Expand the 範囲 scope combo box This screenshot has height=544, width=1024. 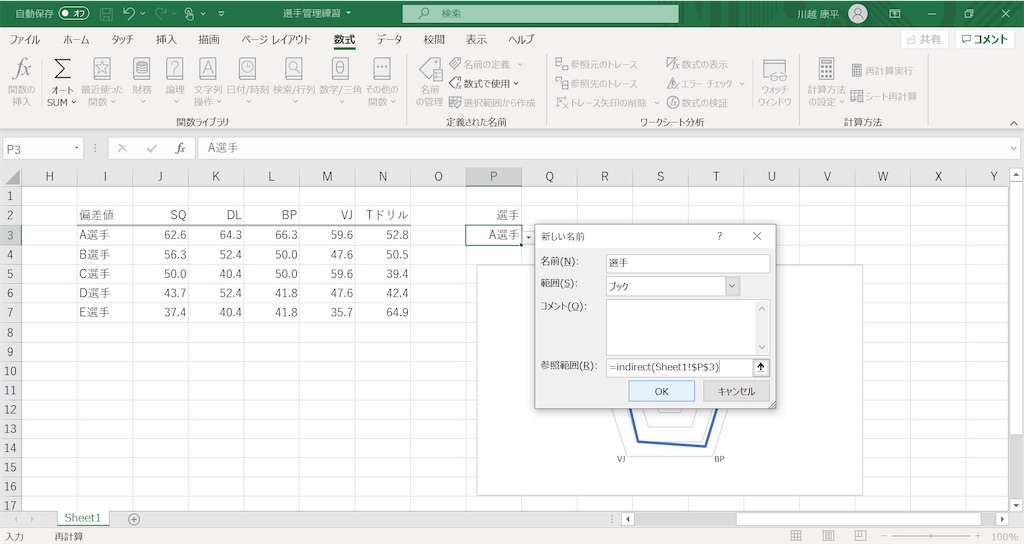(732, 286)
